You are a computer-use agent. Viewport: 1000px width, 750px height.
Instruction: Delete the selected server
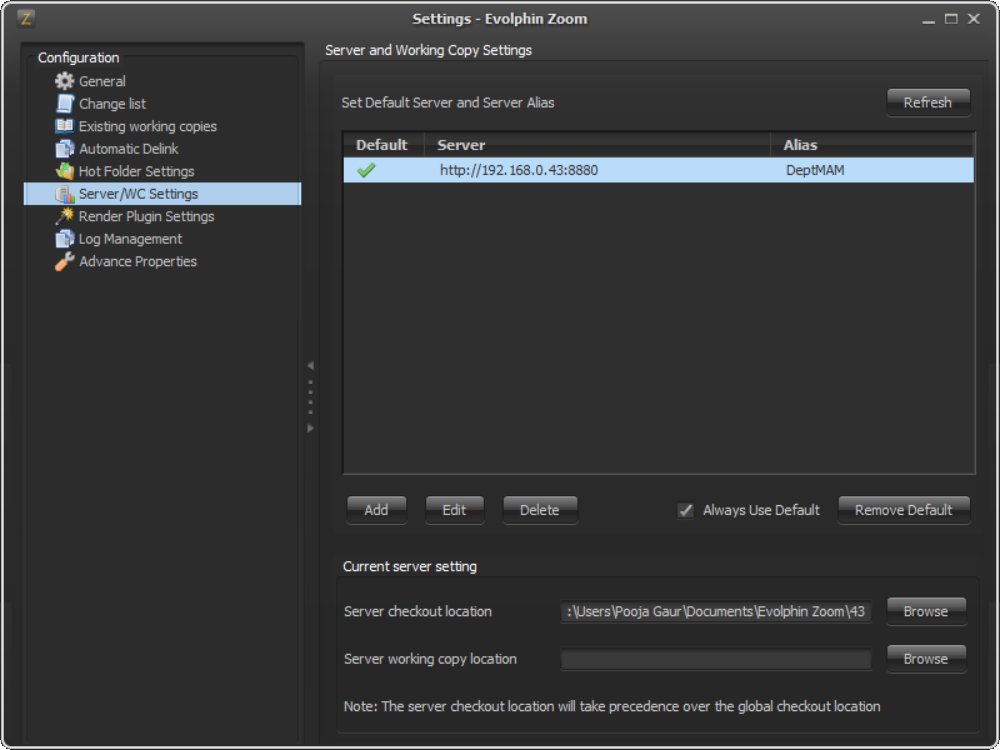pyautogui.click(x=540, y=510)
